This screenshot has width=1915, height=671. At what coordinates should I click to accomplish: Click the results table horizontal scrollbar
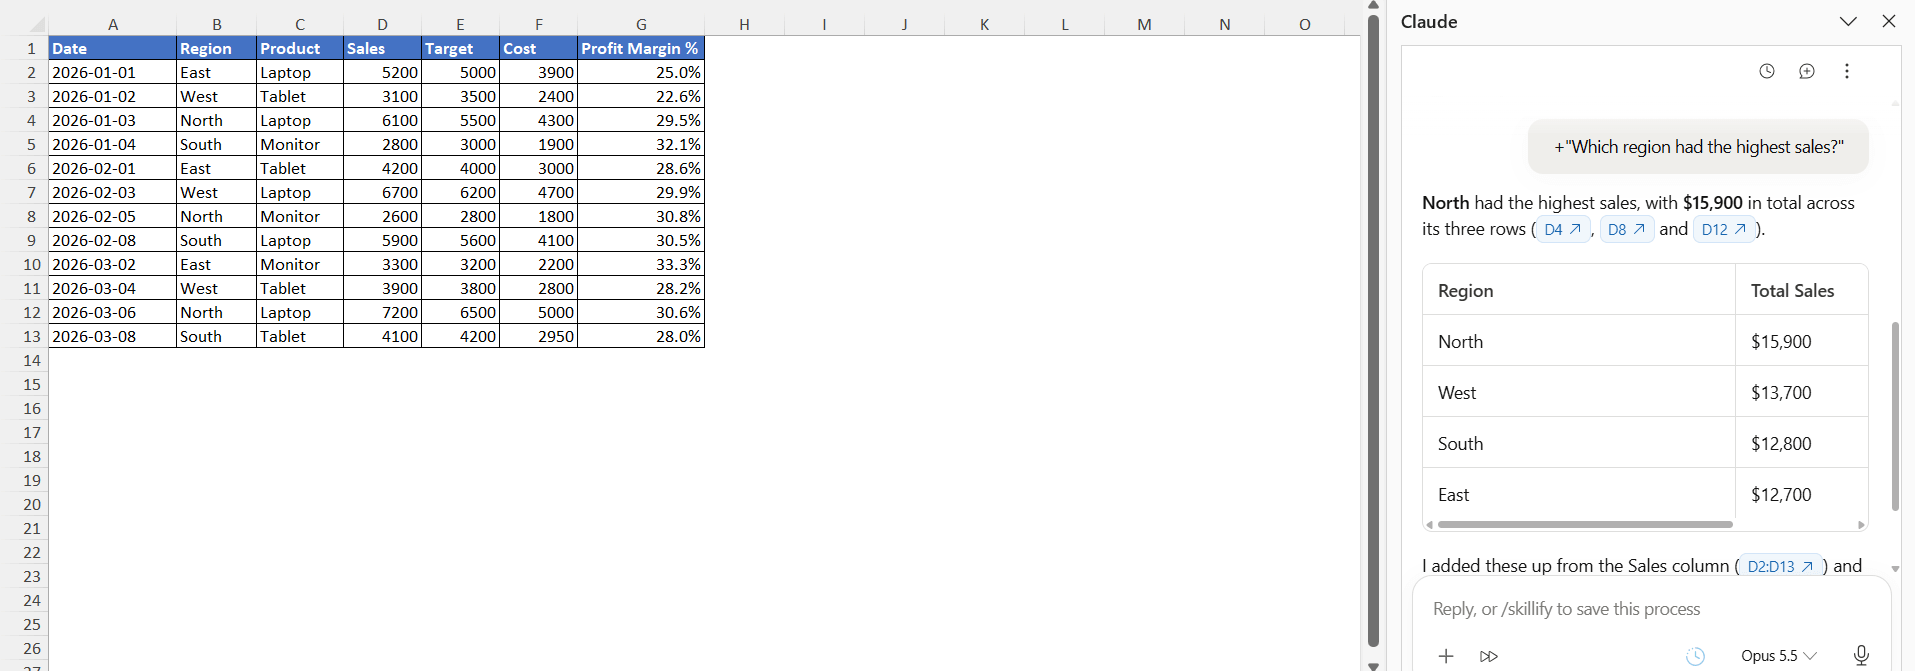(x=1585, y=524)
